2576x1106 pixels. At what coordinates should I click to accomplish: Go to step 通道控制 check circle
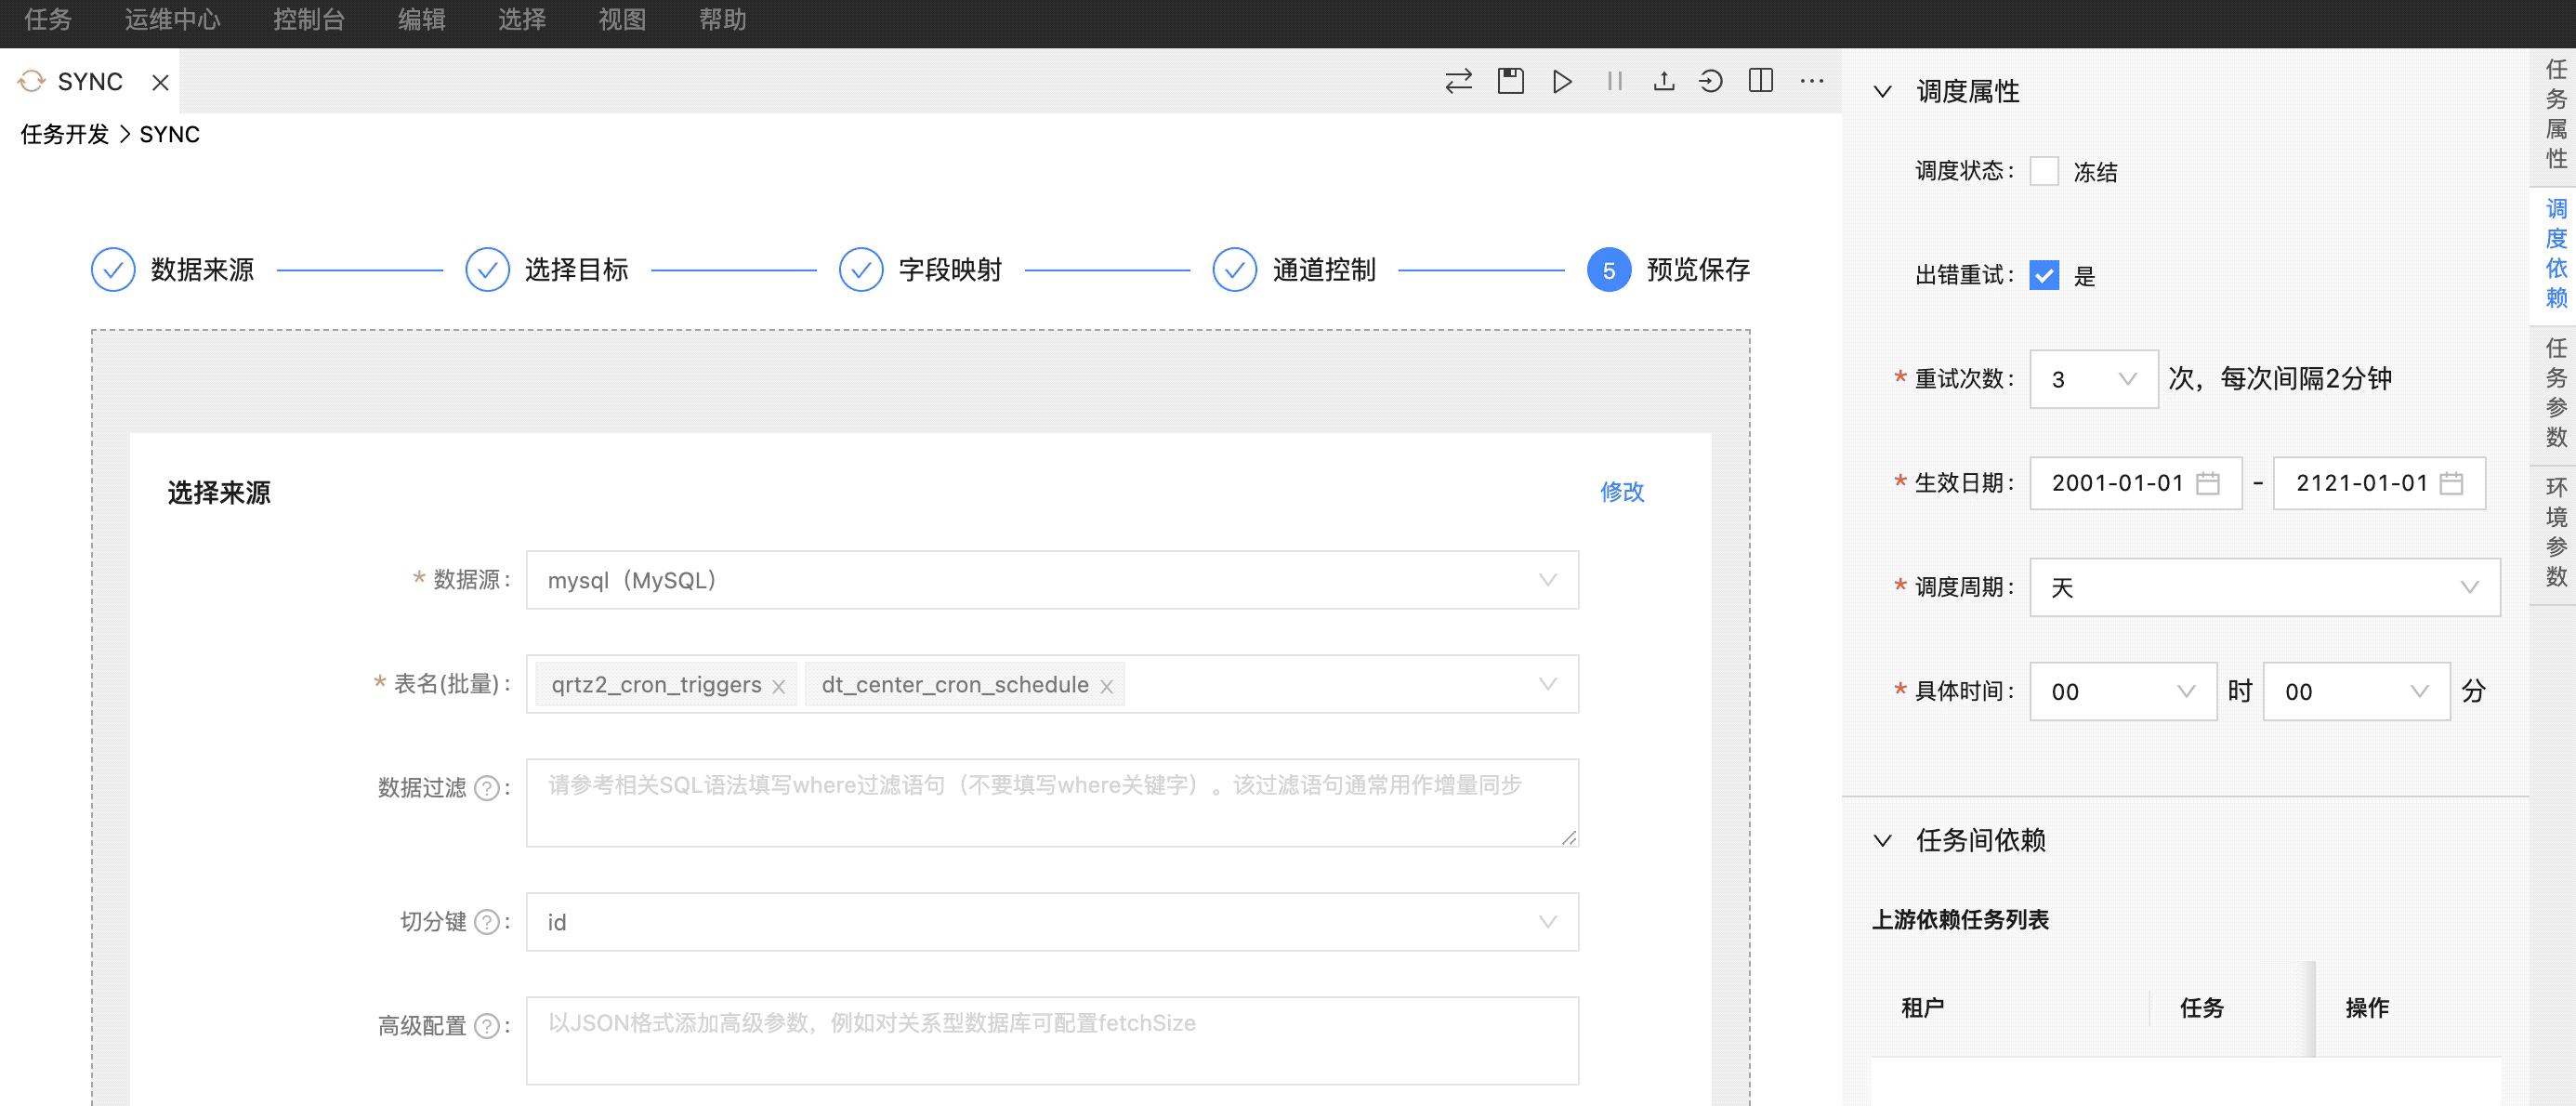[x=1235, y=270]
